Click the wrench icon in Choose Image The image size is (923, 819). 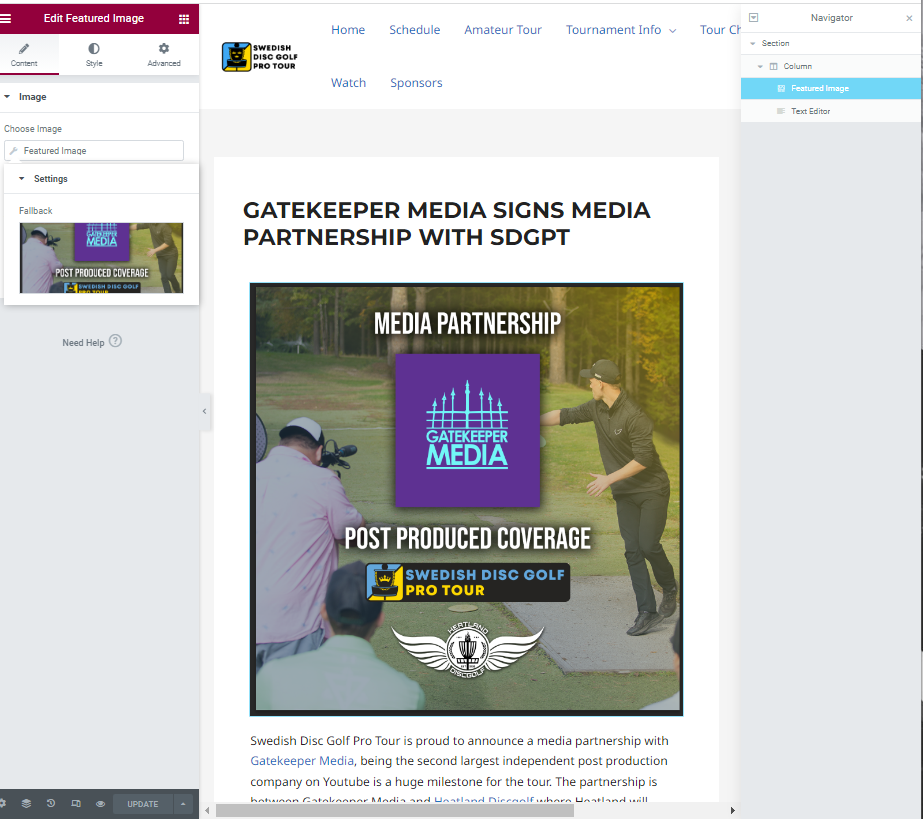coord(14,151)
